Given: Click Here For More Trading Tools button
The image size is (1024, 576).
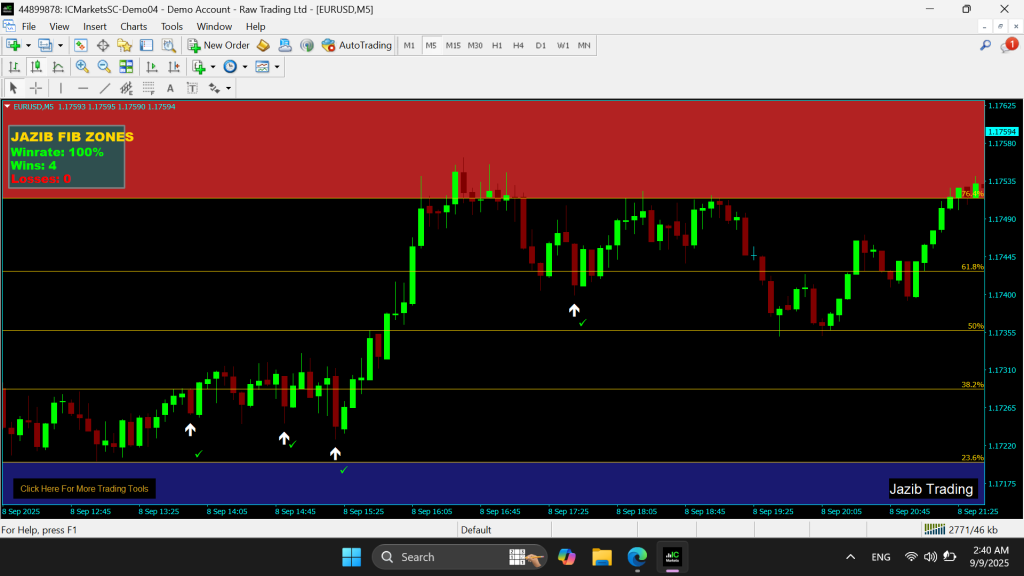Looking at the screenshot, I should pyautogui.click(x=84, y=489).
